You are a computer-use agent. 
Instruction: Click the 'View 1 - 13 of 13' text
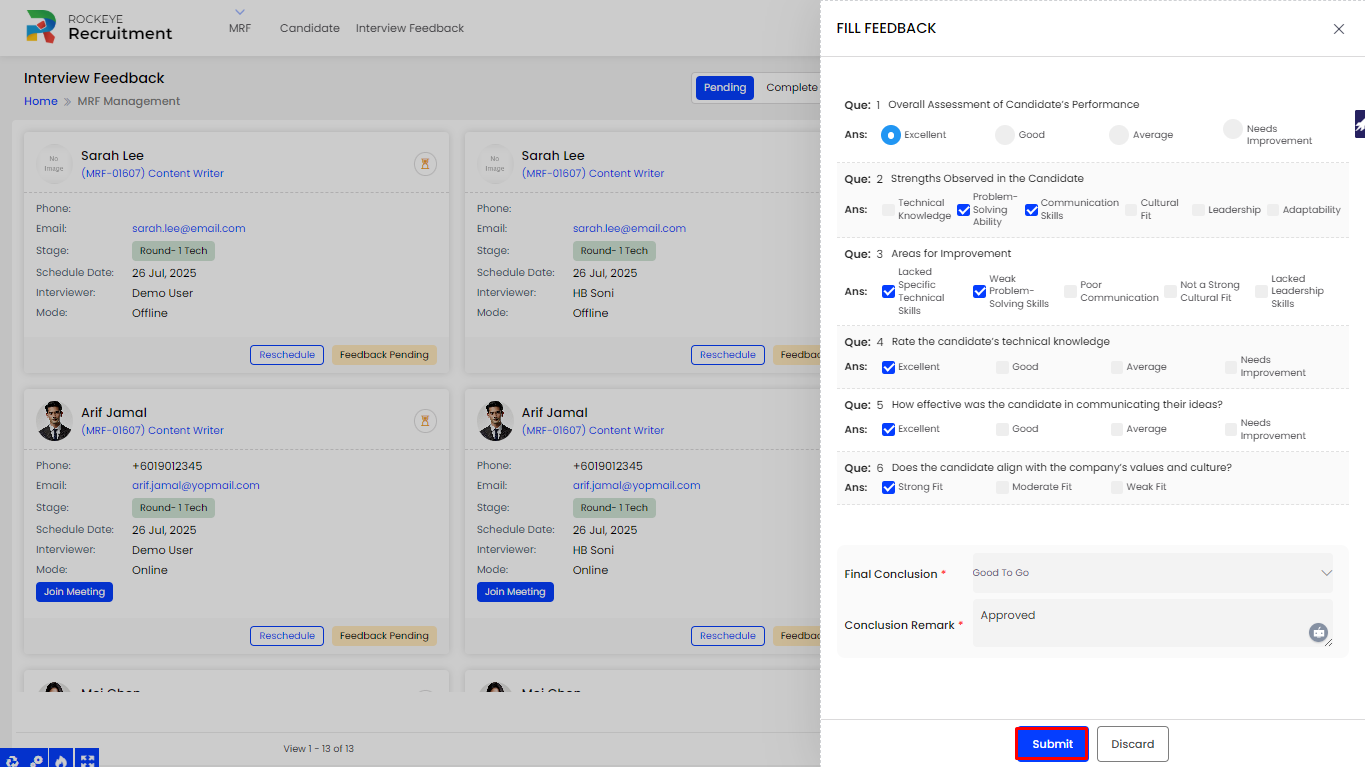tap(319, 749)
